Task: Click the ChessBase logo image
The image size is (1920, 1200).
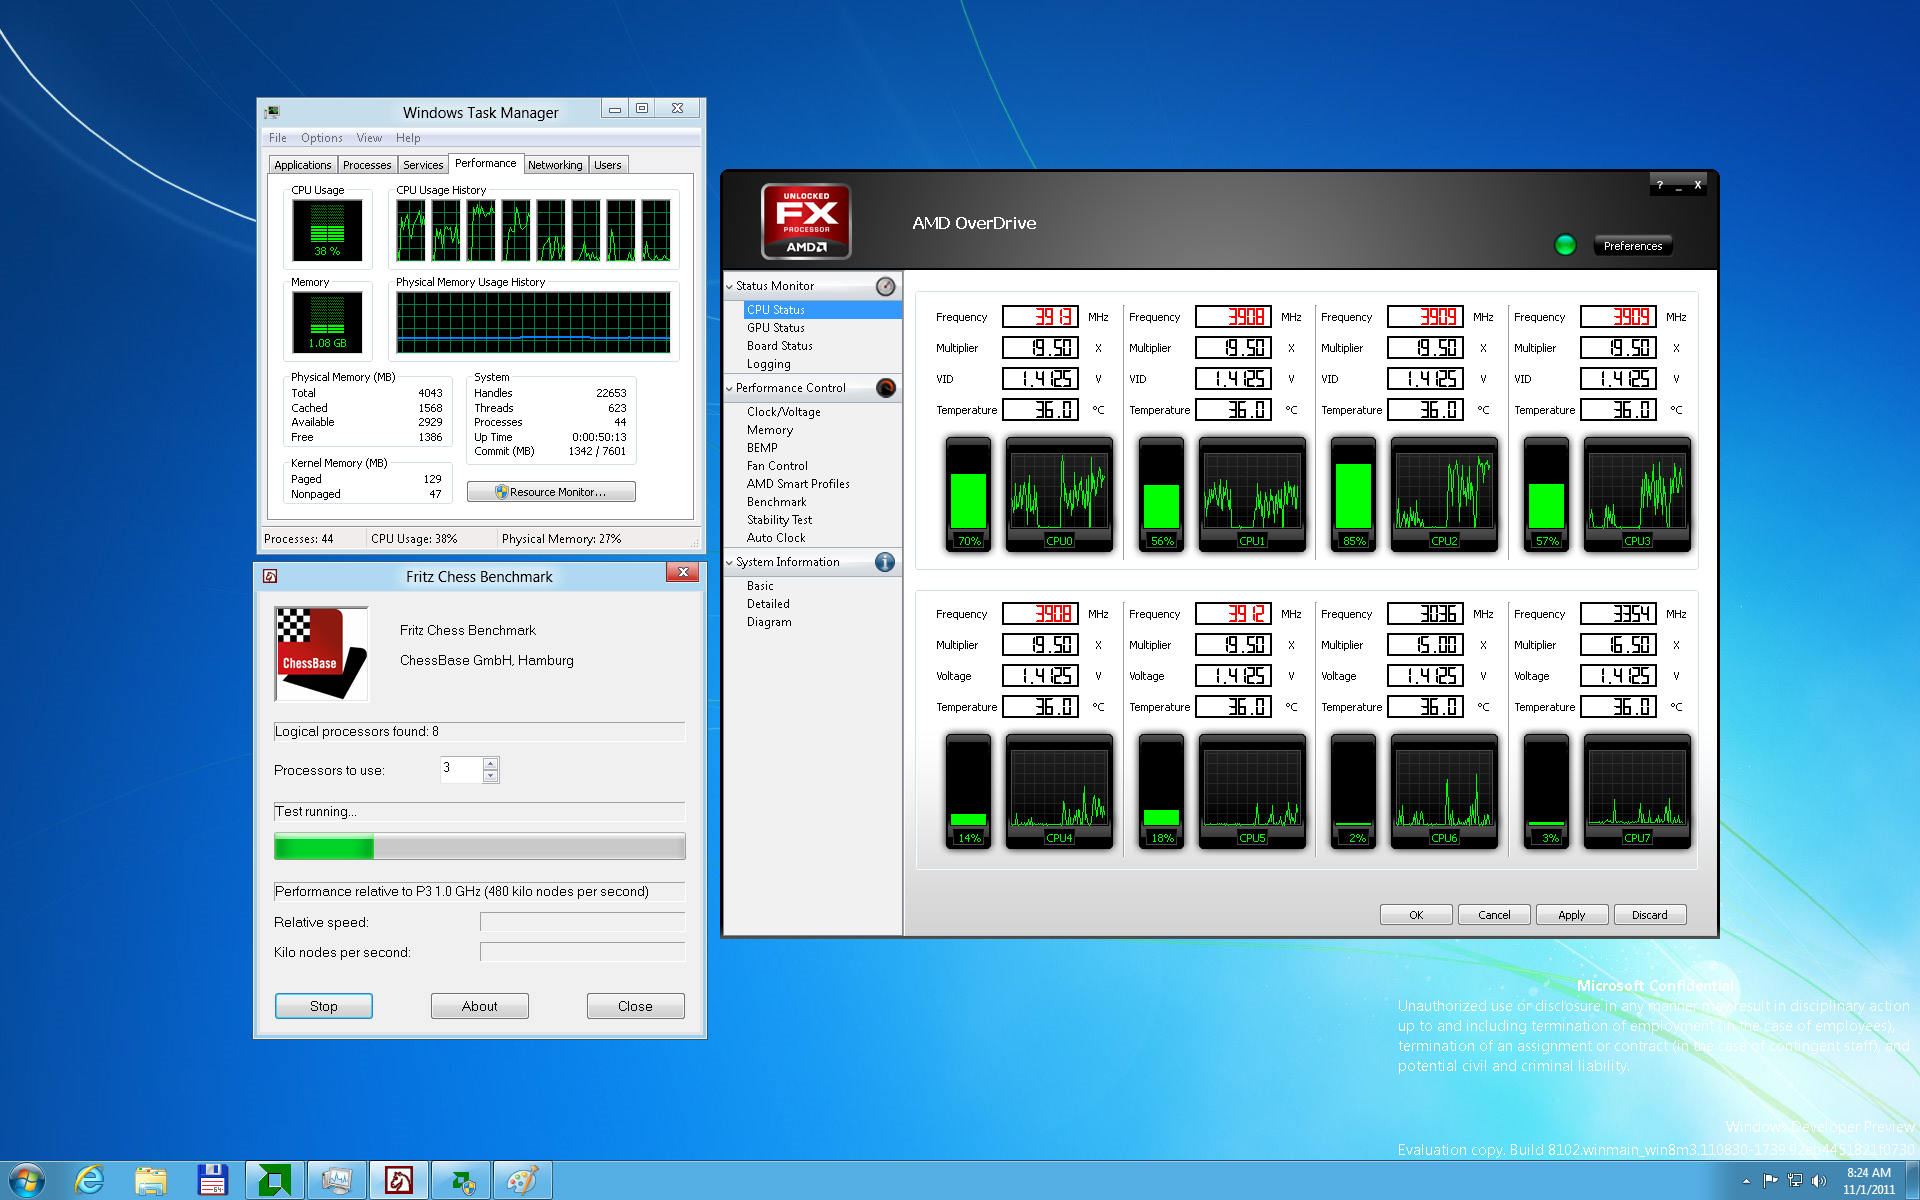Action: (321, 654)
